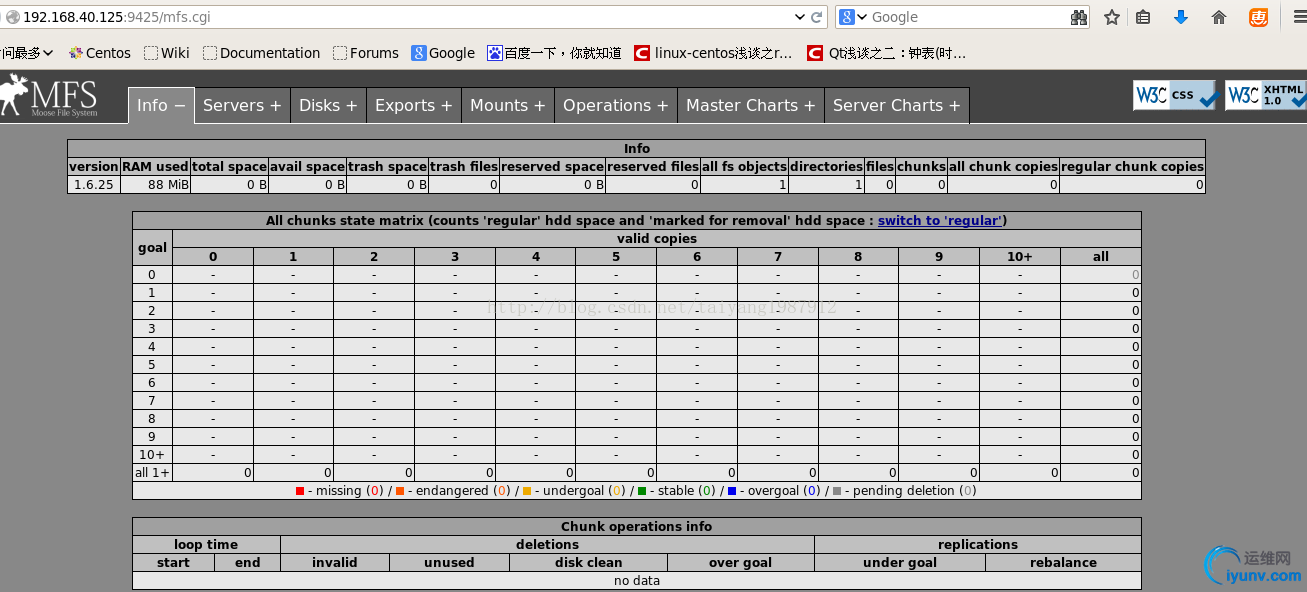Image resolution: width=1307 pixels, height=592 pixels.
Task: Click the green stable legend square
Action: pyautogui.click(x=641, y=491)
